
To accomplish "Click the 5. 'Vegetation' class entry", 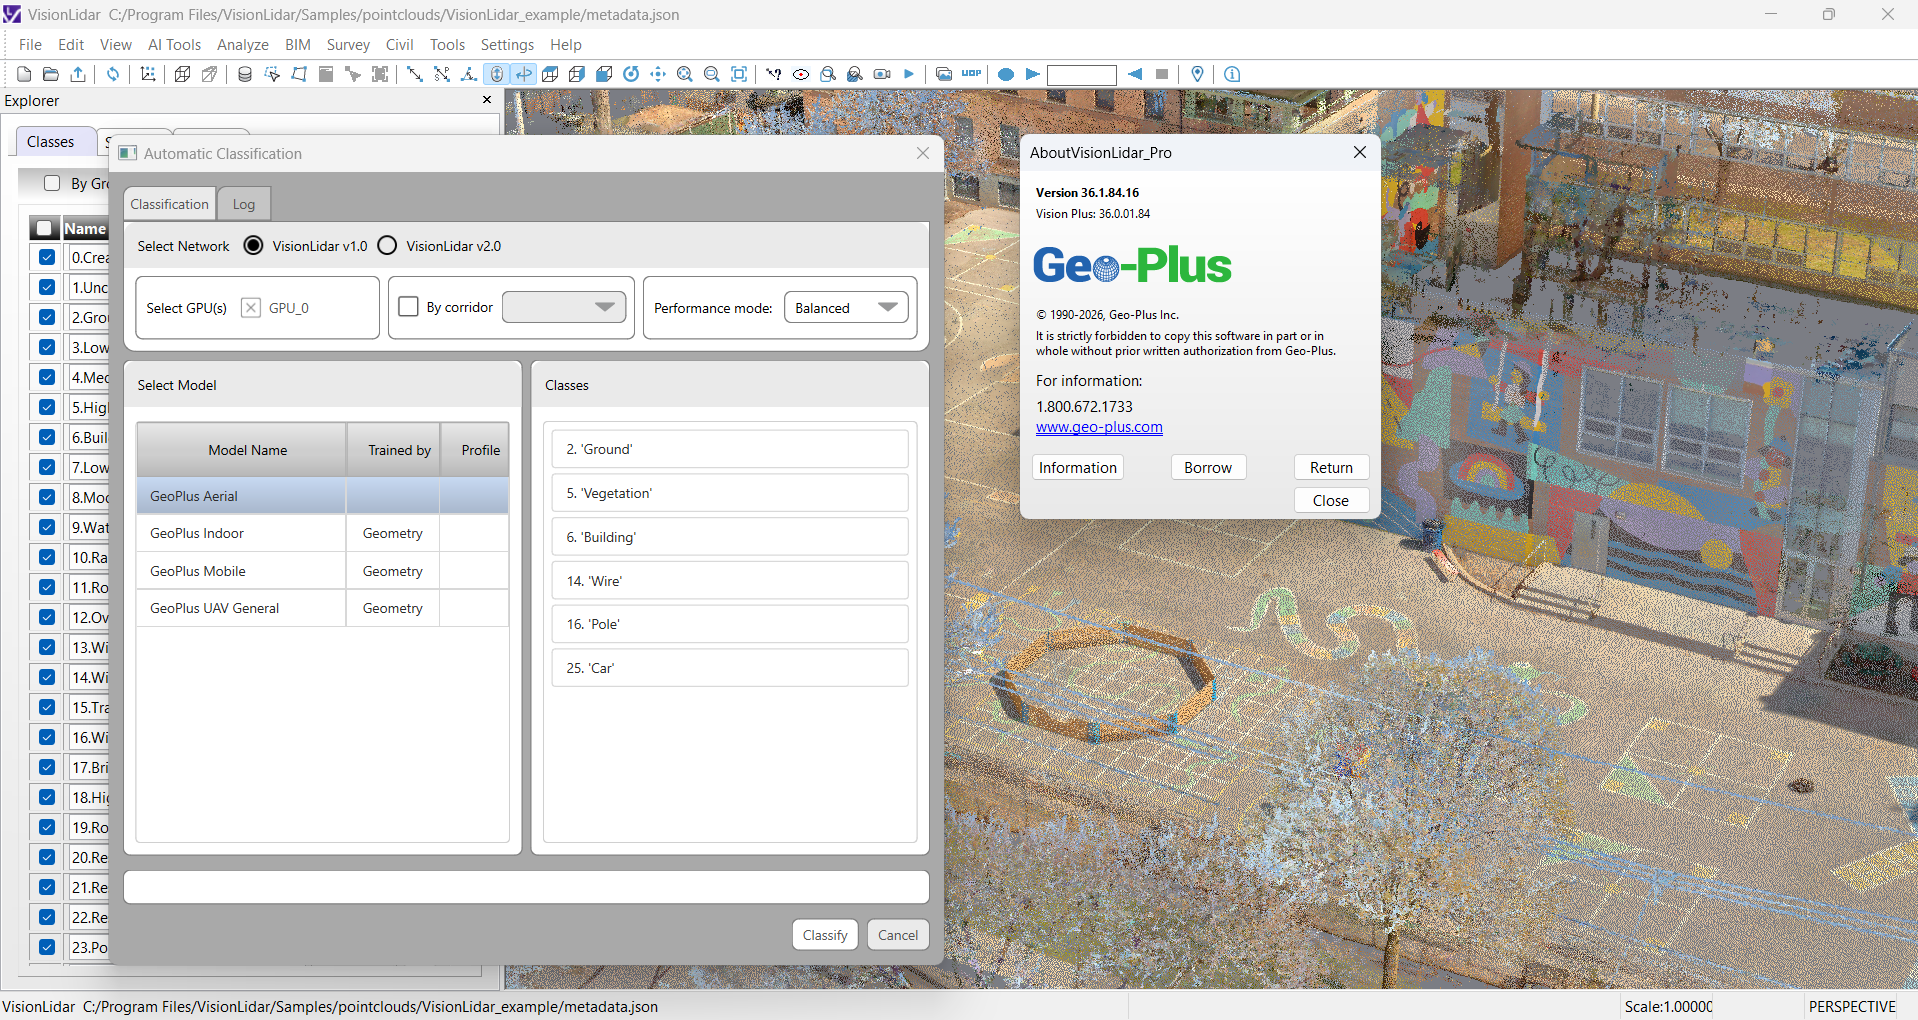I will (x=730, y=493).
